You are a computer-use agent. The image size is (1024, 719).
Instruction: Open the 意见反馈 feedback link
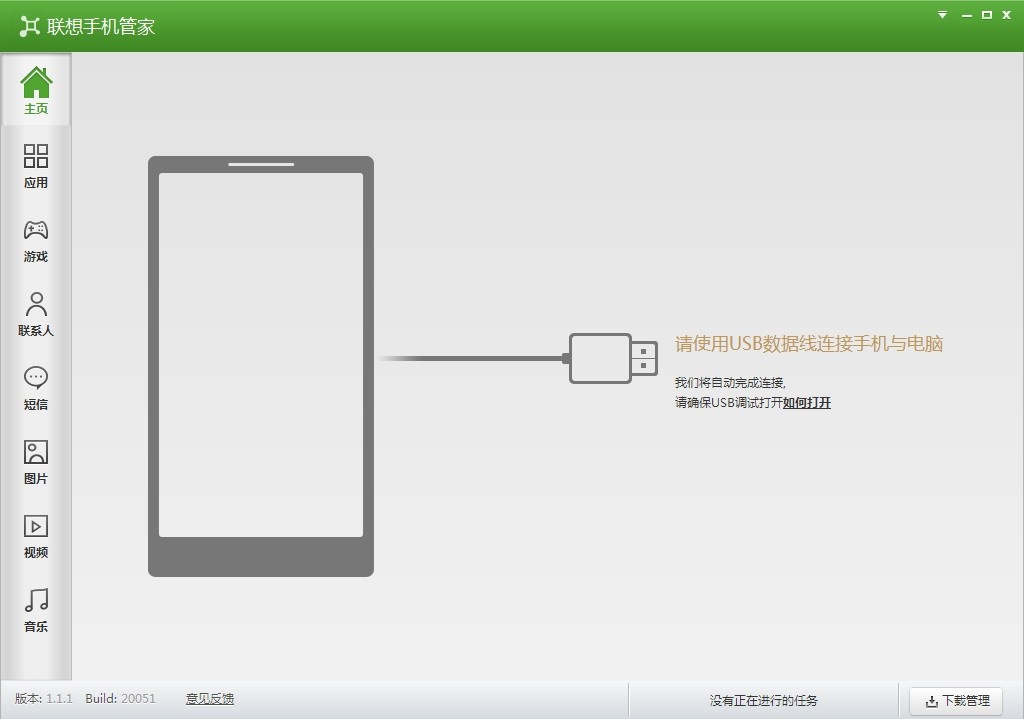pos(210,699)
